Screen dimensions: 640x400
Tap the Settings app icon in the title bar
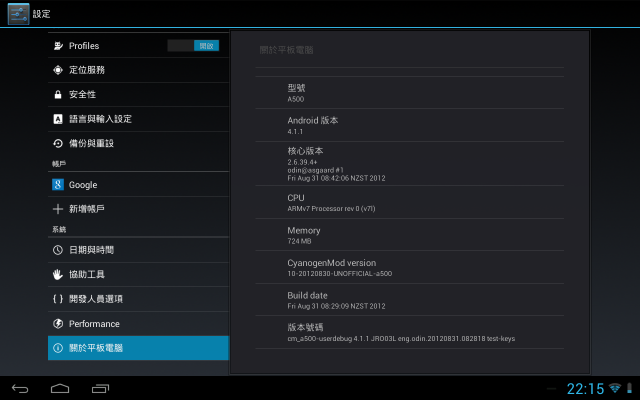point(18,14)
